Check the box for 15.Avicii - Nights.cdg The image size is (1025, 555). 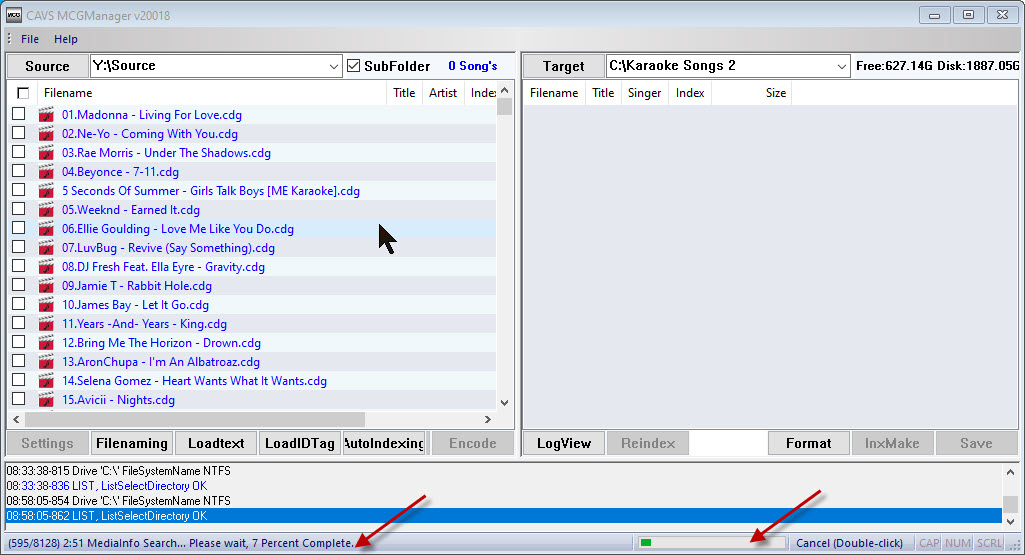(18, 398)
